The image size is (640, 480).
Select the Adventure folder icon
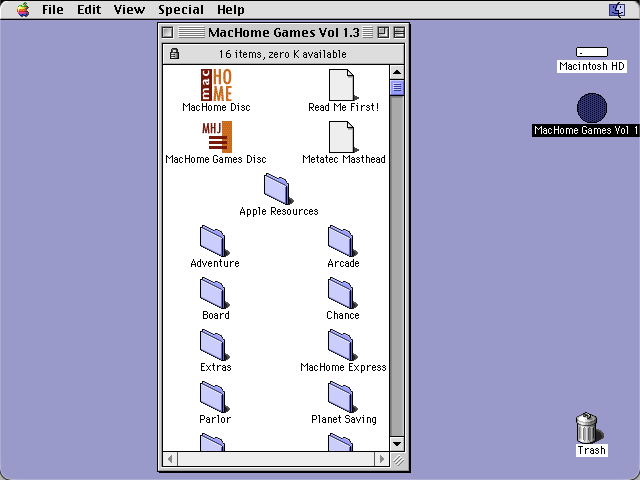[215, 241]
